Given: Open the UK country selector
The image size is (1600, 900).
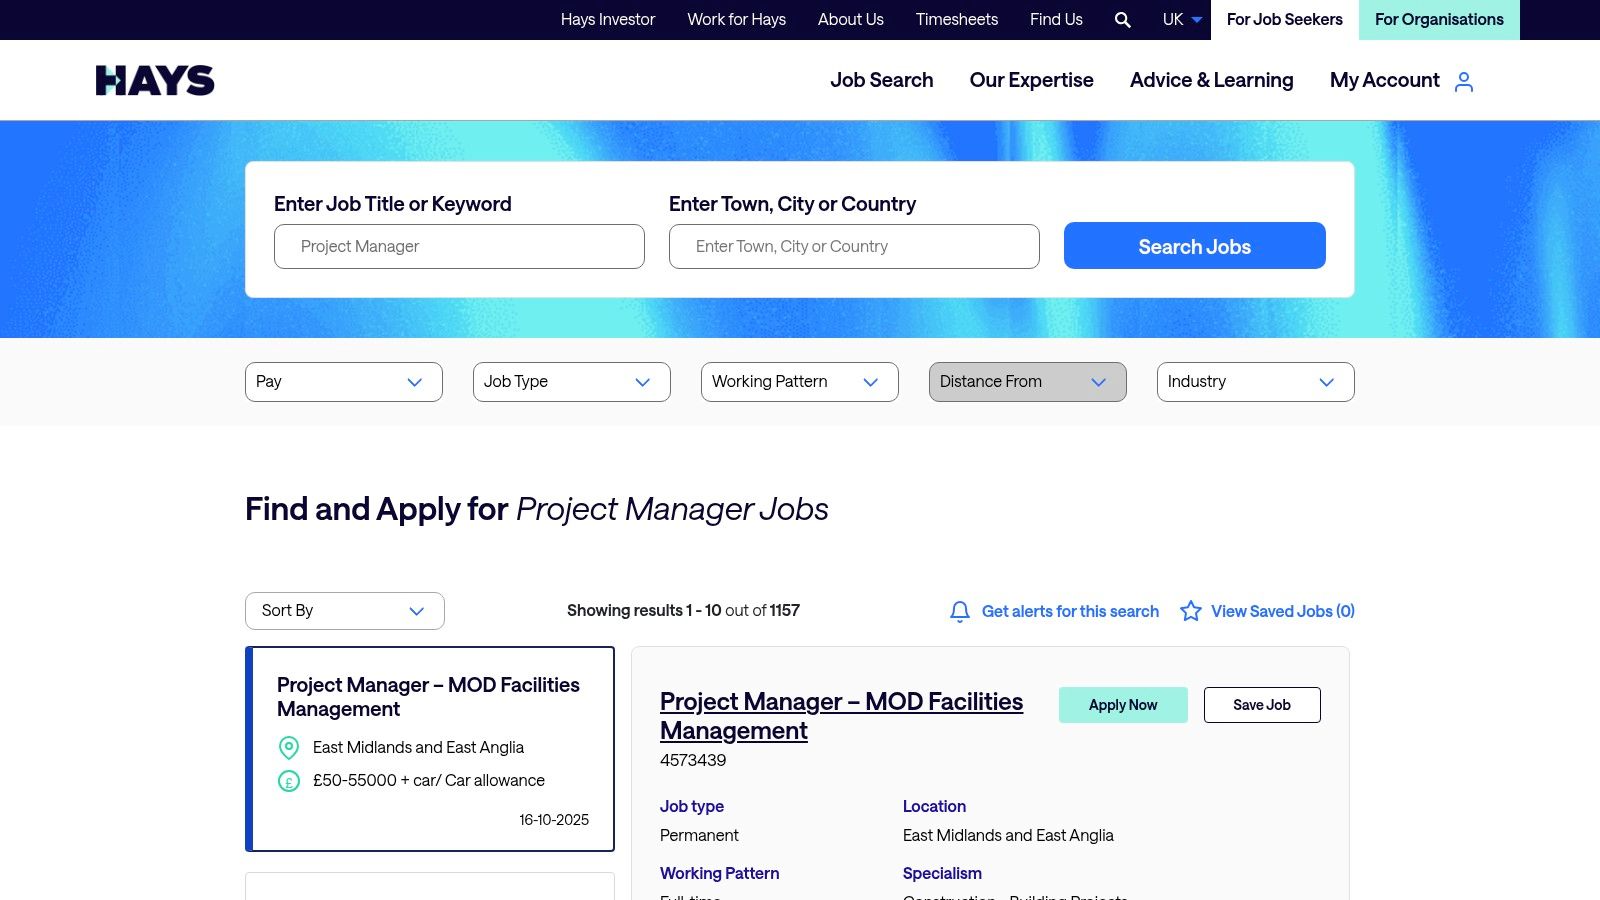Looking at the screenshot, I should [x=1182, y=20].
